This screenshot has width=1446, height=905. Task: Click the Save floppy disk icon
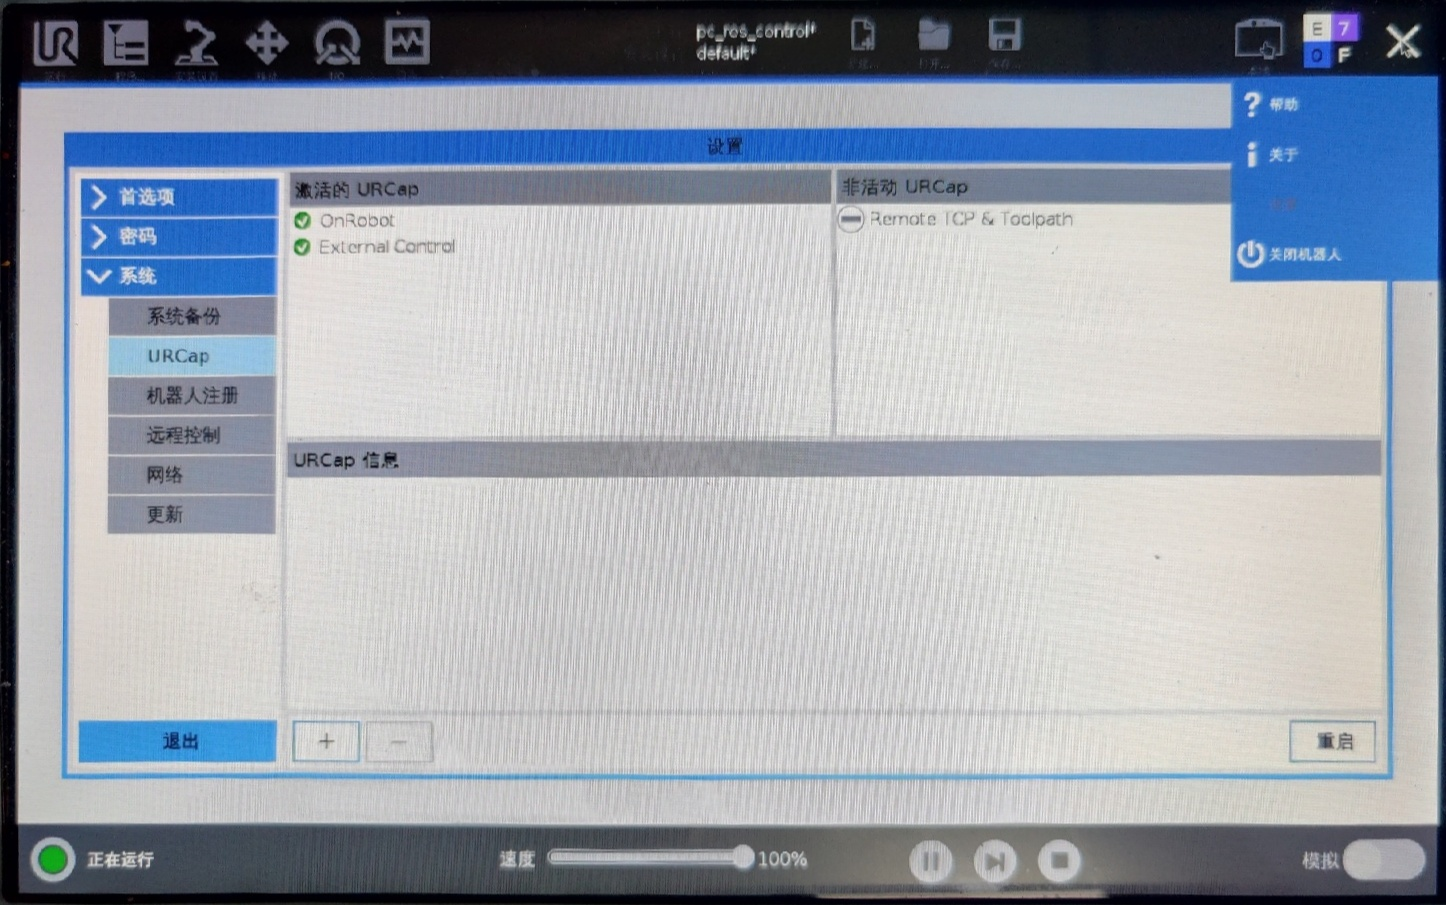click(x=1005, y=35)
